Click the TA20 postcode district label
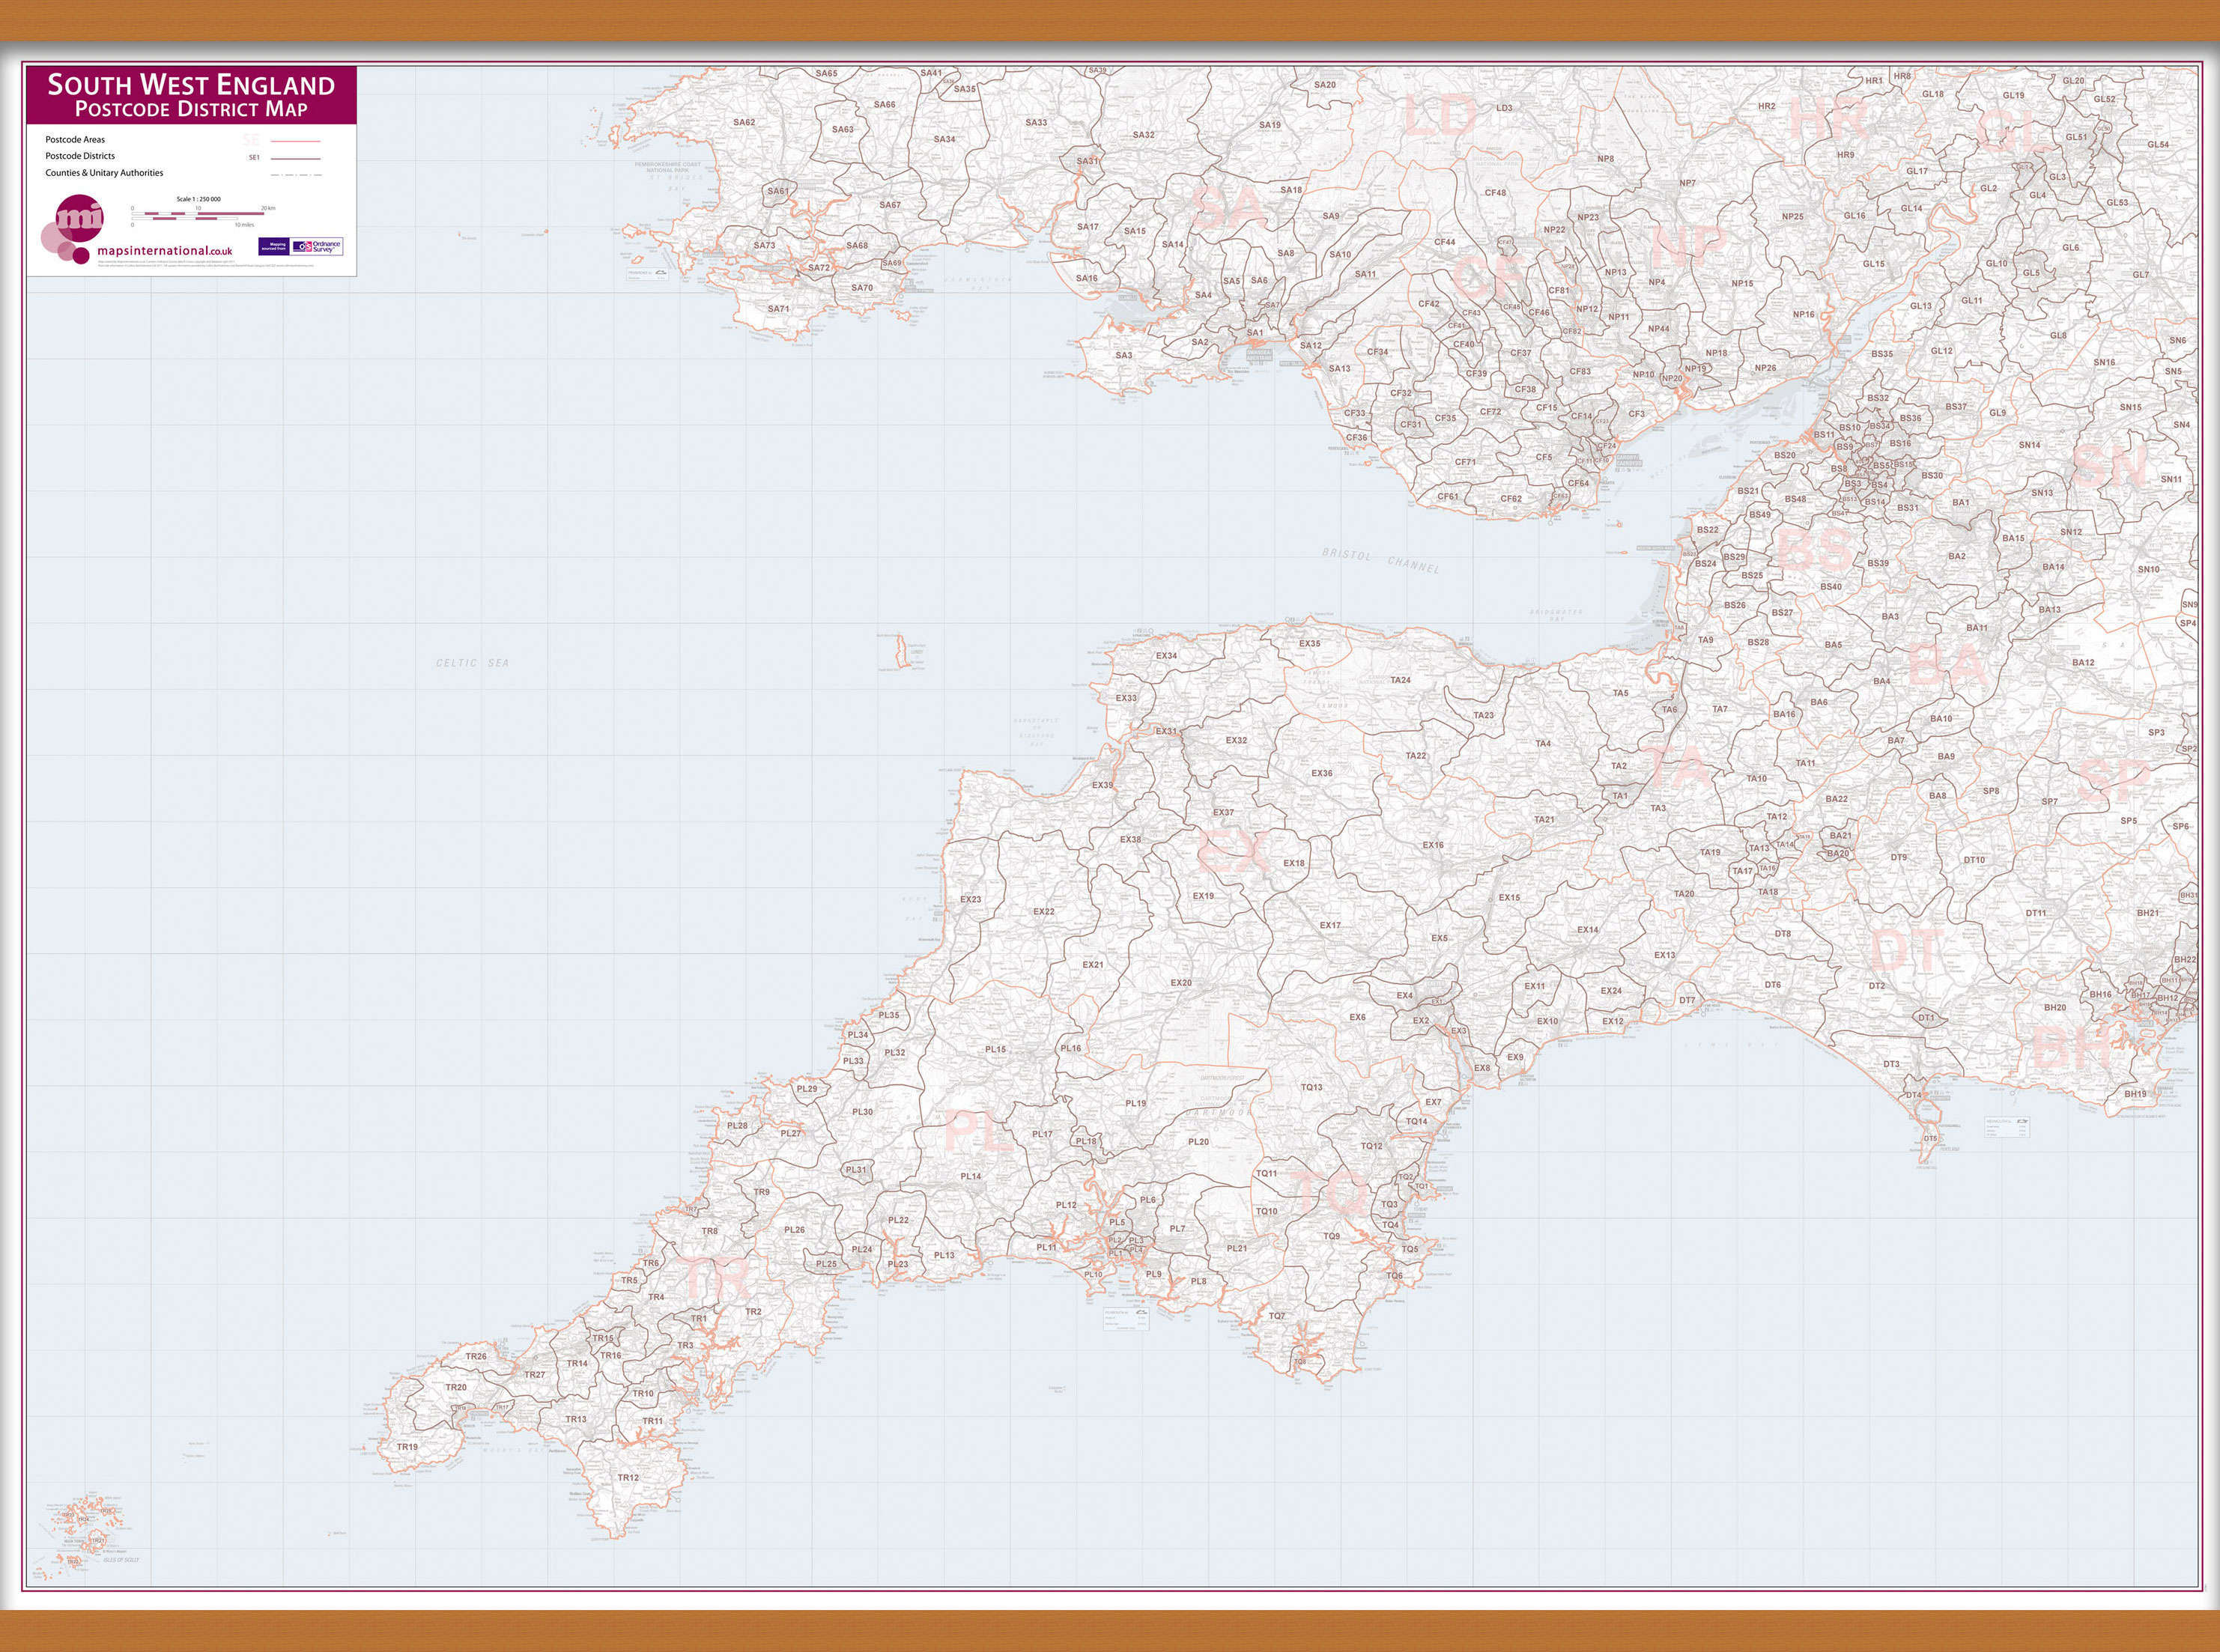The height and width of the screenshot is (1652, 2220). pyautogui.click(x=1684, y=894)
